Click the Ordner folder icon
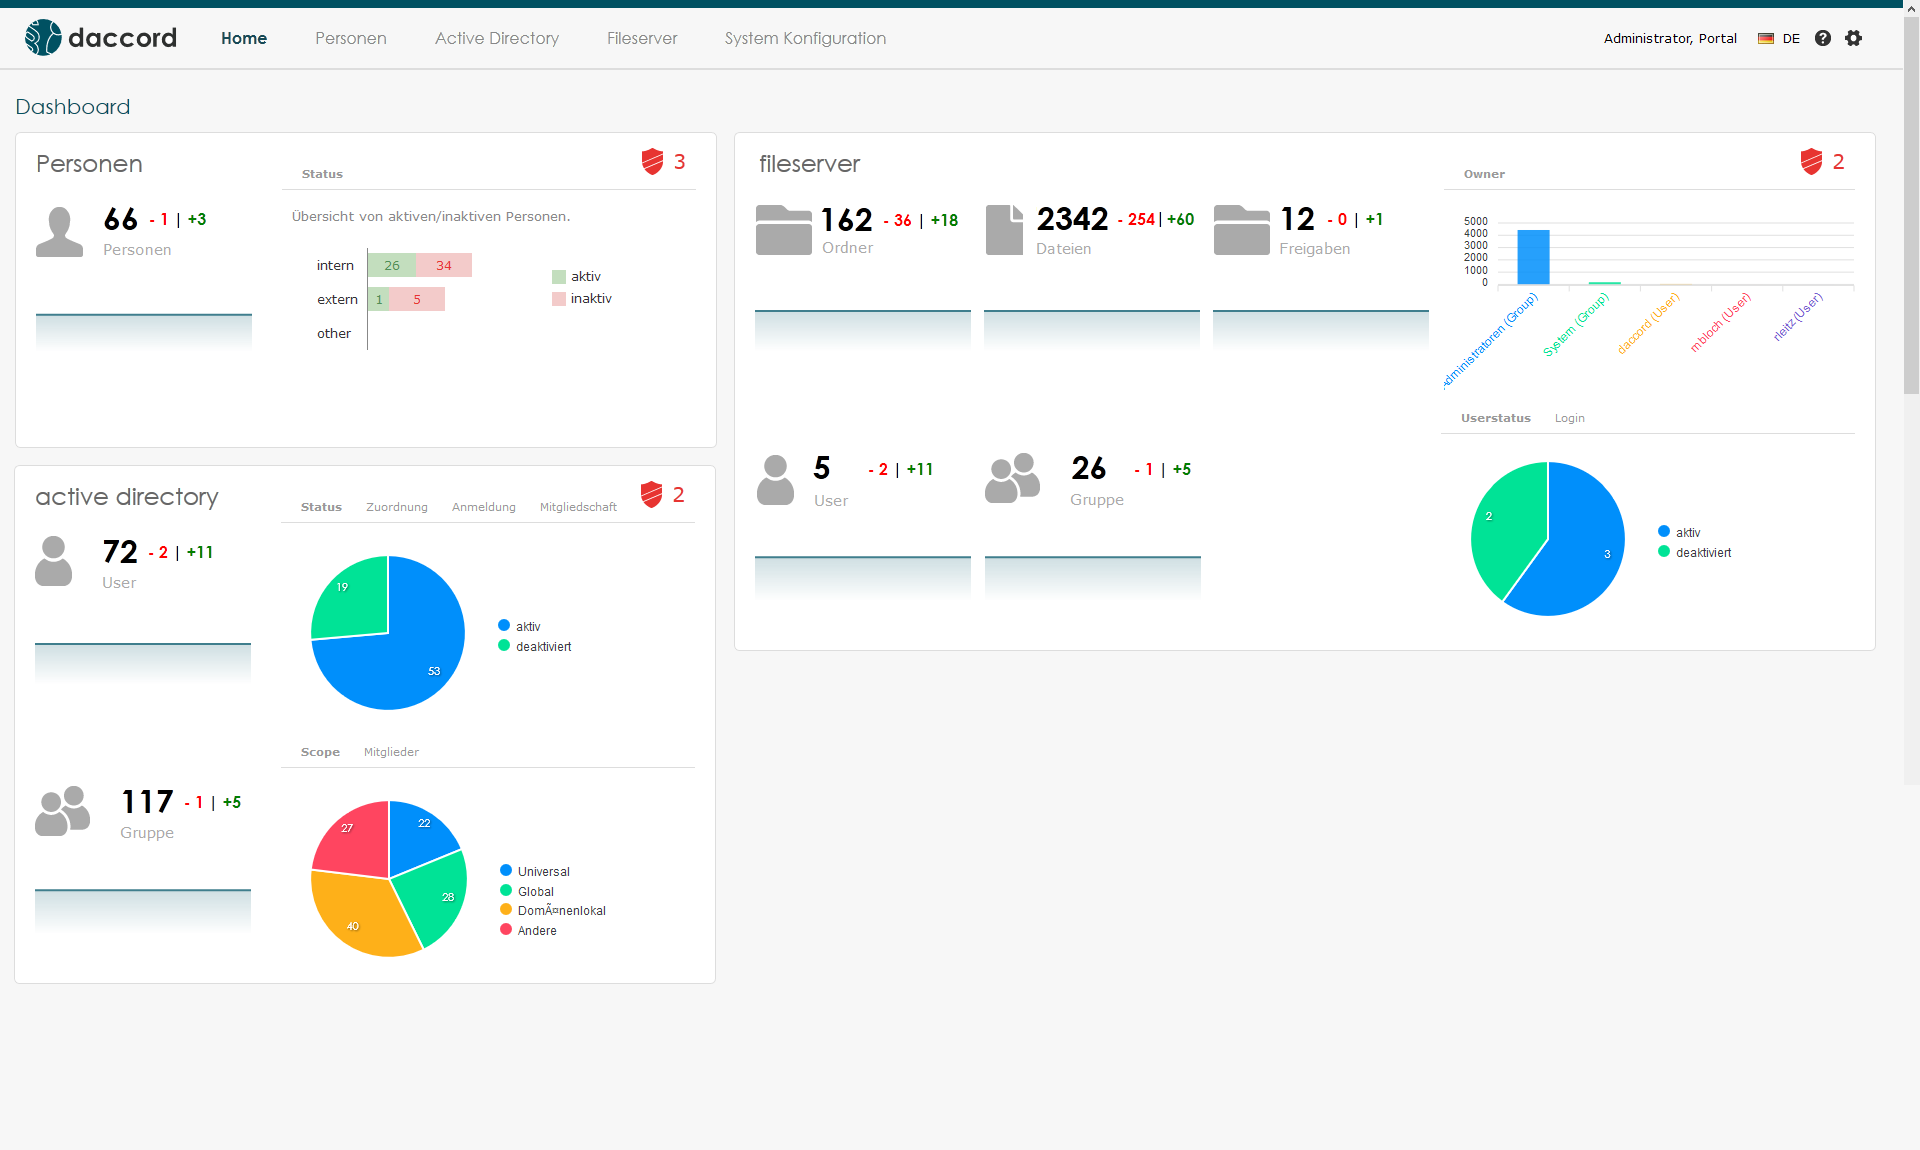The height and width of the screenshot is (1150, 1920). tap(784, 230)
